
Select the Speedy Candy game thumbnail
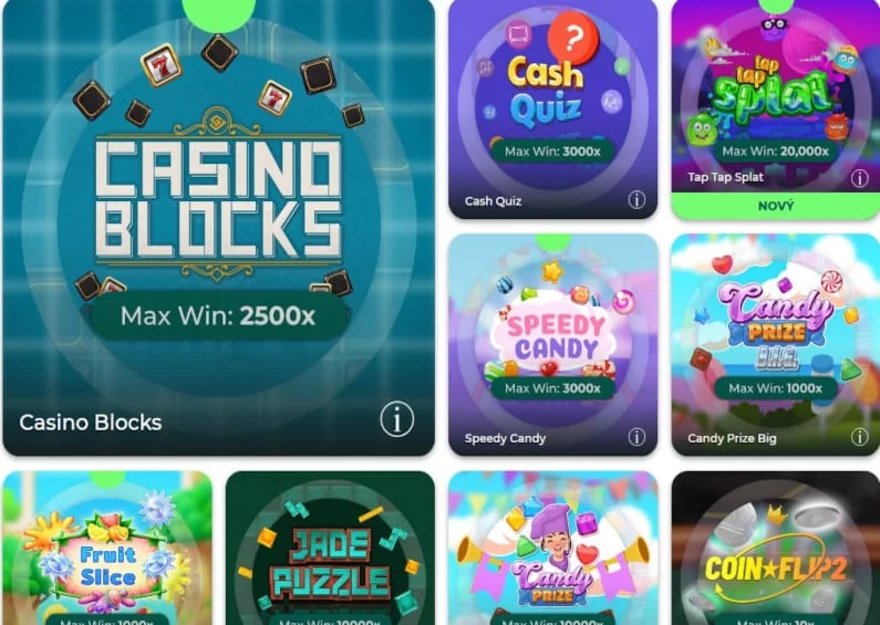pyautogui.click(x=553, y=344)
